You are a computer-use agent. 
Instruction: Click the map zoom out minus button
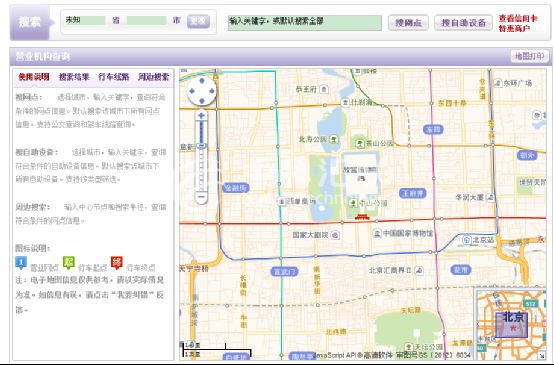(201, 196)
